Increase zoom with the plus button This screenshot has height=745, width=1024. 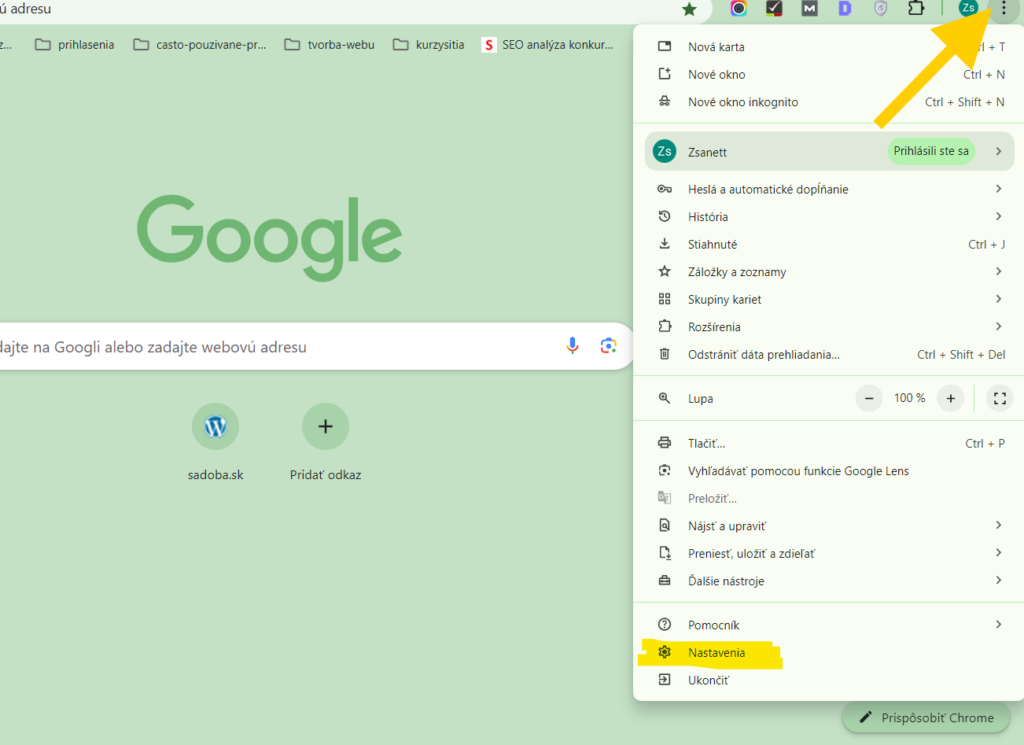tap(950, 398)
